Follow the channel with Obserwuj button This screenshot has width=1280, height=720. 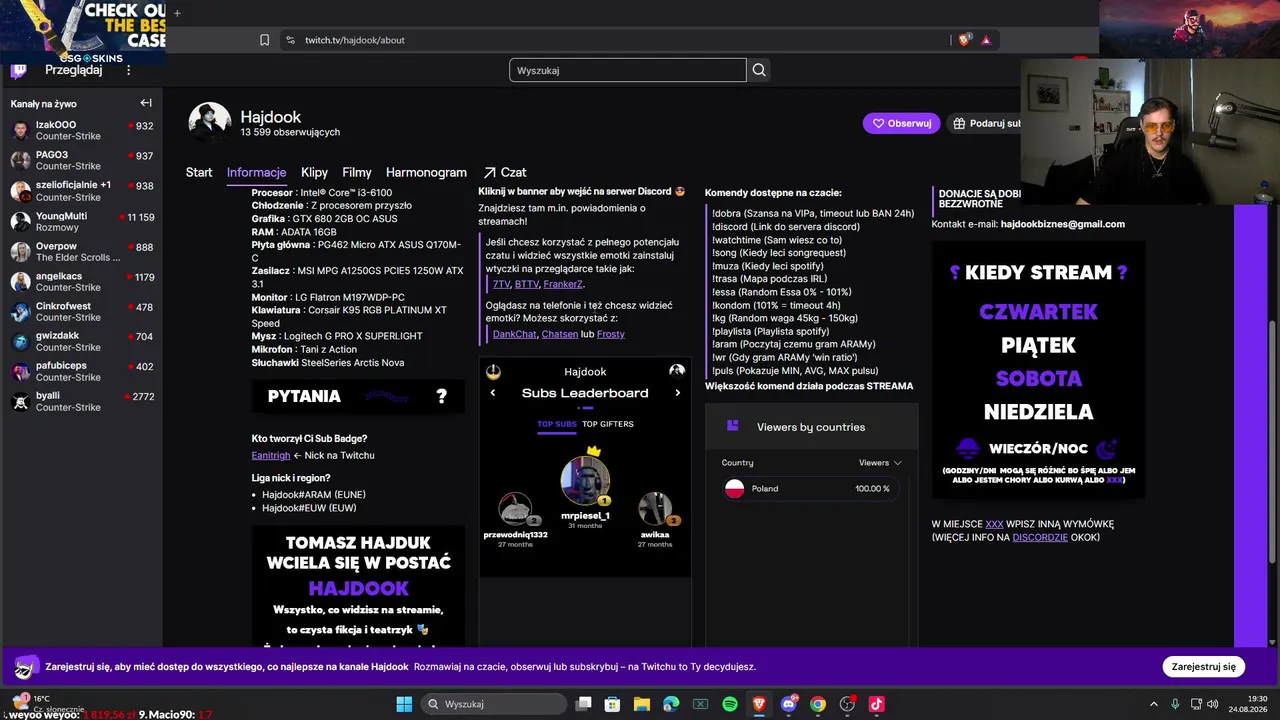(901, 123)
